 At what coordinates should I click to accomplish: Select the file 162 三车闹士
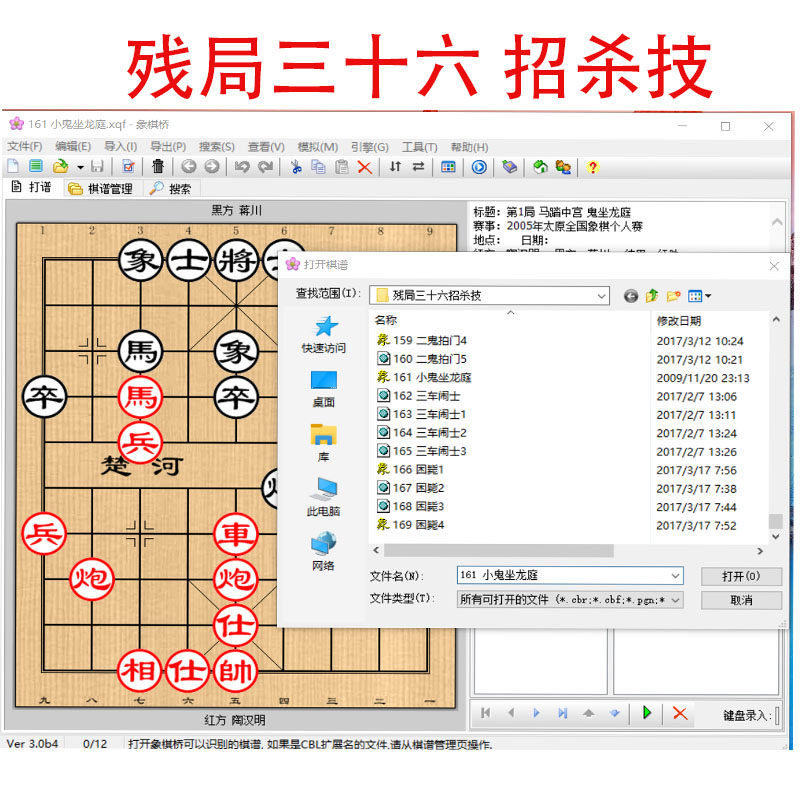click(x=418, y=396)
